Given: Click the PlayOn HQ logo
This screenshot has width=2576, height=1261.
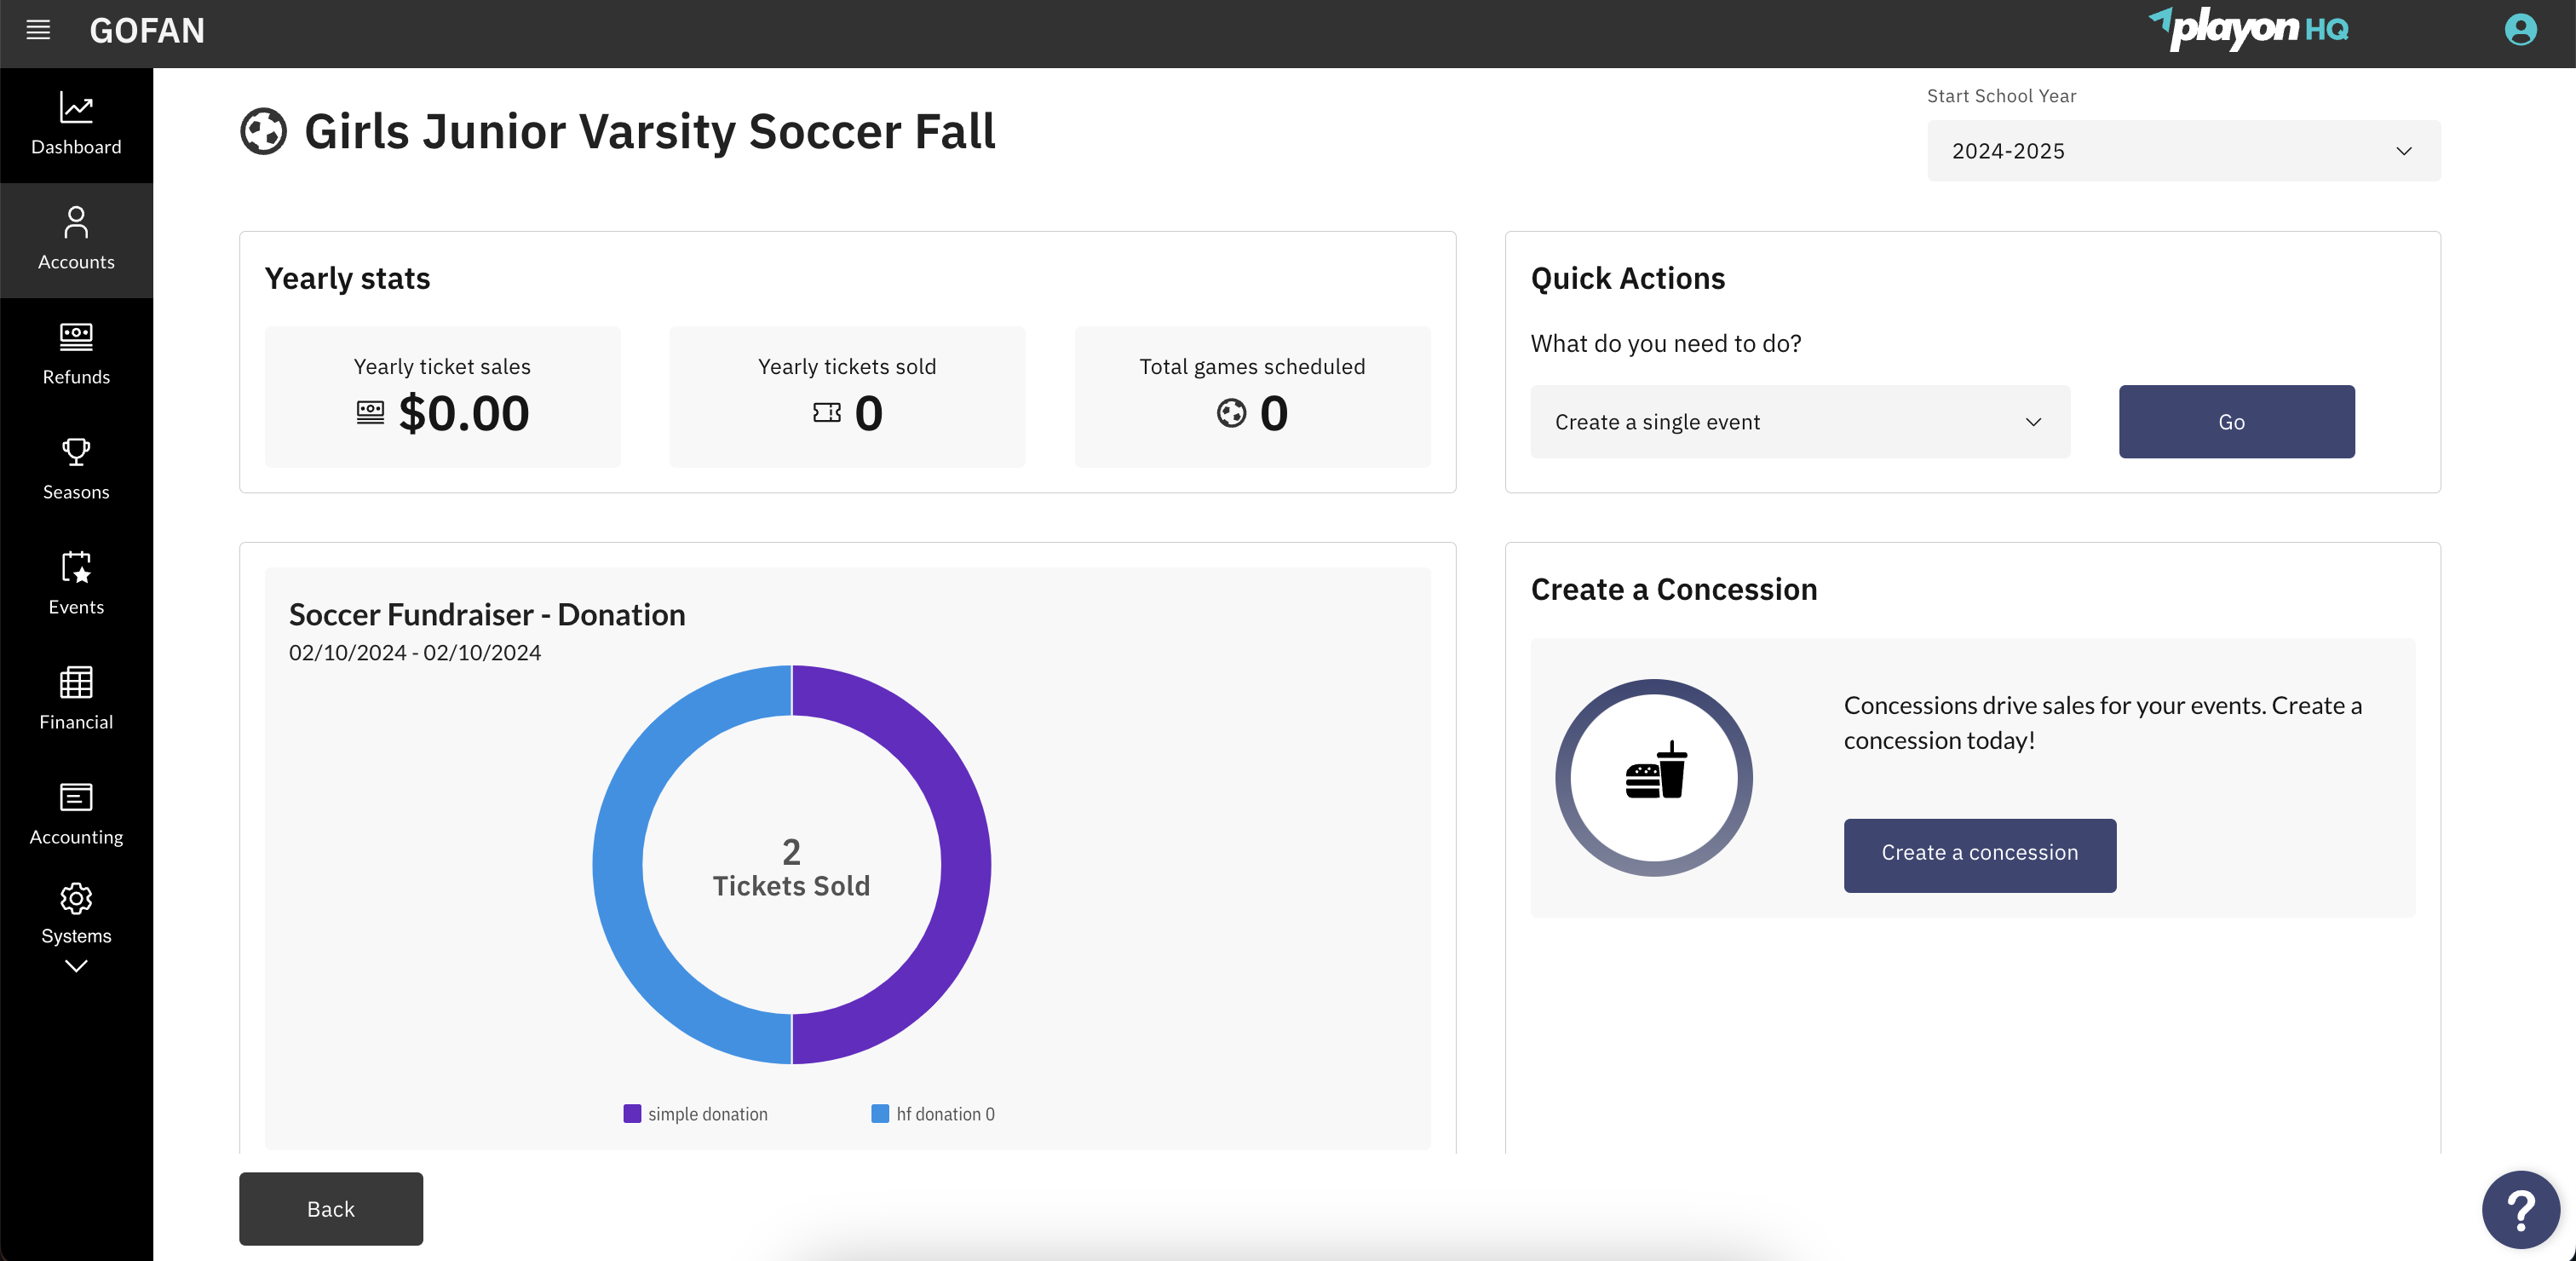Looking at the screenshot, I should pyautogui.click(x=2248, y=28).
